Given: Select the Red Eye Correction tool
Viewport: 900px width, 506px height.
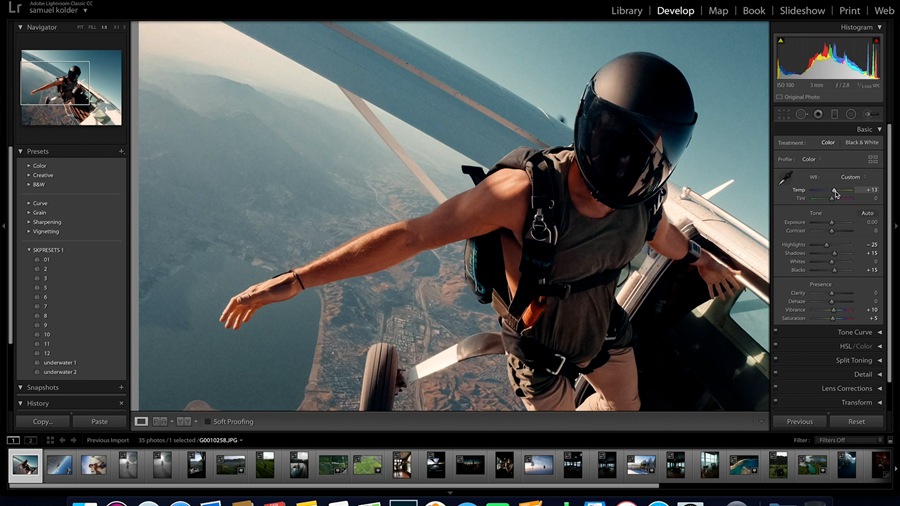Looking at the screenshot, I should pyautogui.click(x=818, y=114).
